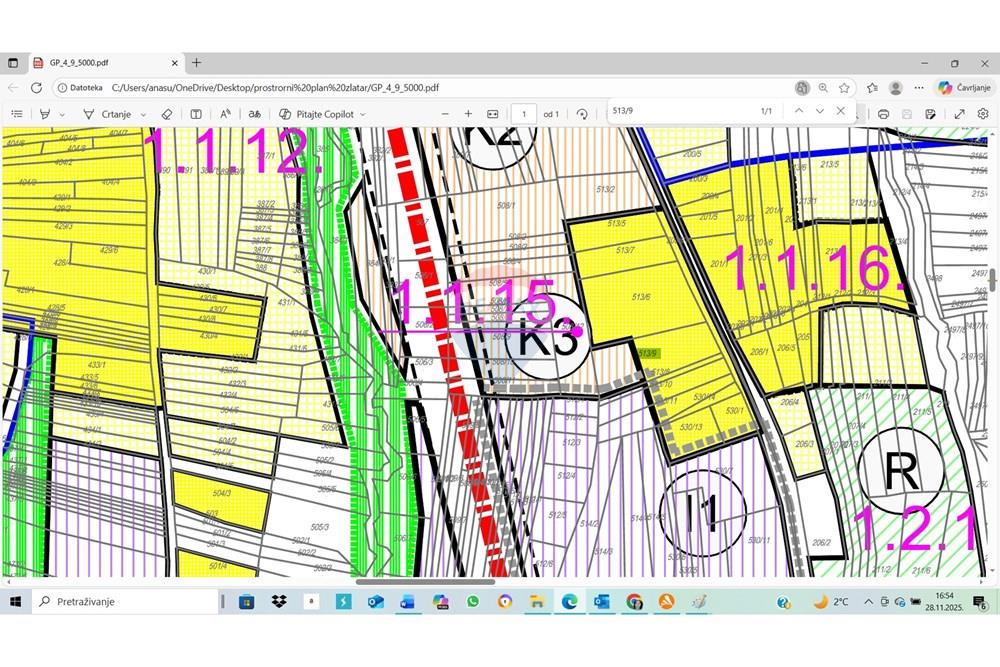Click the Rotate page icon
The height and width of the screenshot is (667, 1000).
click(582, 114)
